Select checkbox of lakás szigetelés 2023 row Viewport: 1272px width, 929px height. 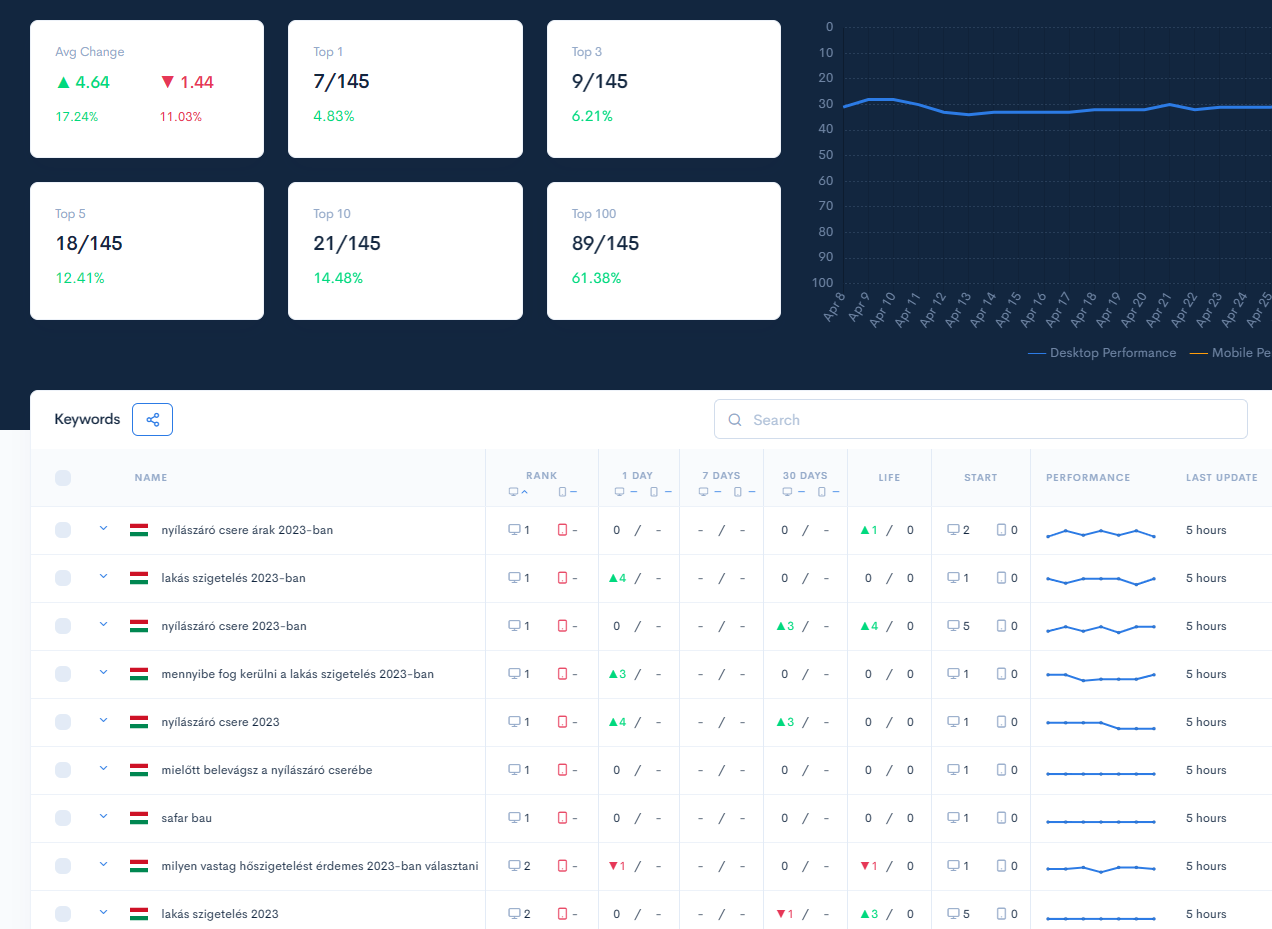63,914
